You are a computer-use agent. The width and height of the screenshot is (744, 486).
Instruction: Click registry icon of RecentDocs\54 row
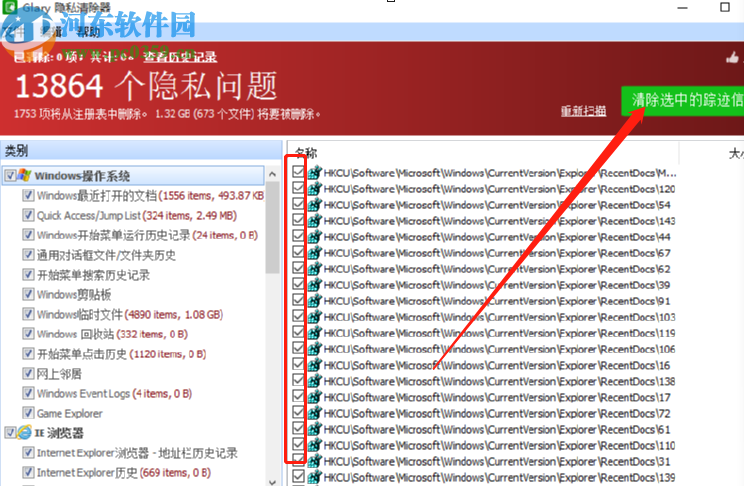315,205
